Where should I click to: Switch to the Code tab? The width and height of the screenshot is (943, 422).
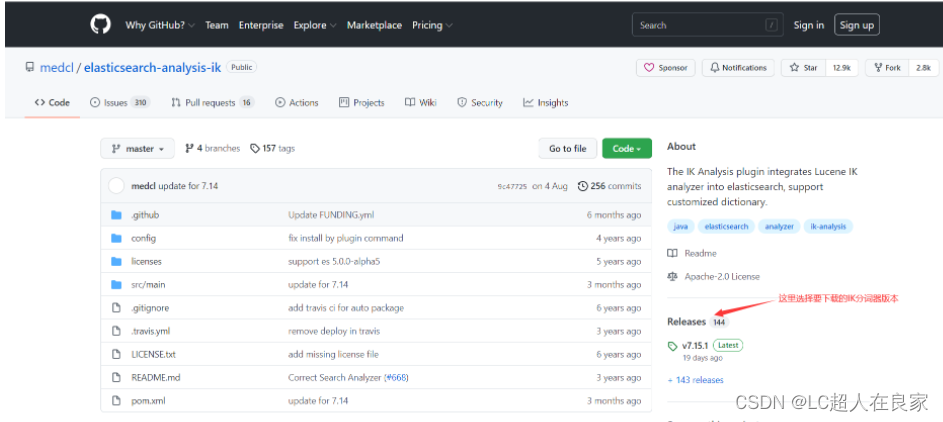52,103
